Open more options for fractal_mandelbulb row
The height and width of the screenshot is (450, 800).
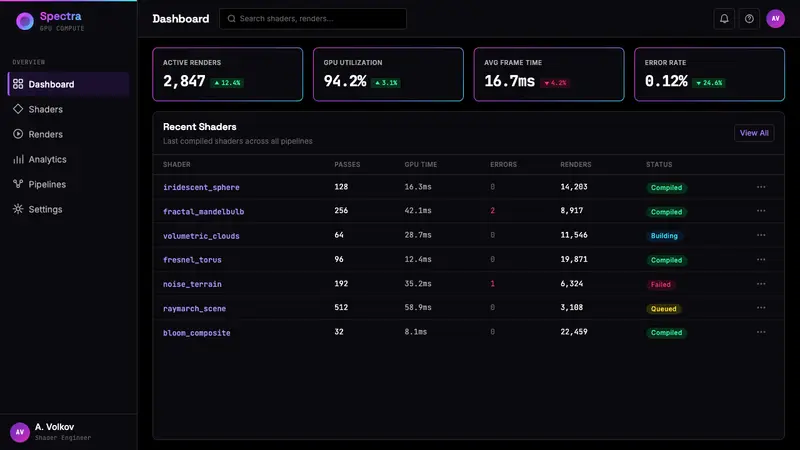click(x=761, y=211)
